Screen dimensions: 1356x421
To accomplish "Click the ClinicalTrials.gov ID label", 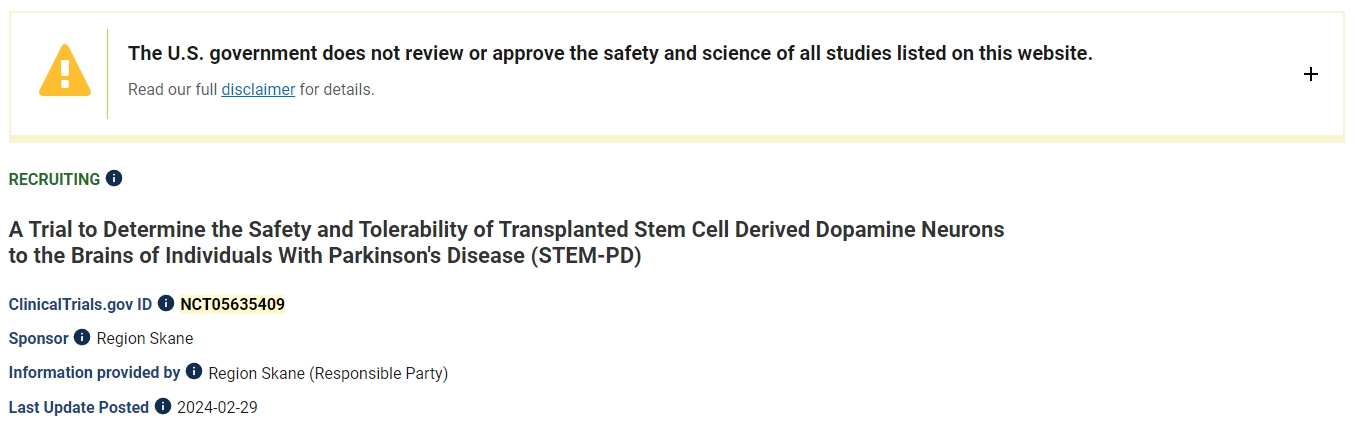I will point(80,304).
